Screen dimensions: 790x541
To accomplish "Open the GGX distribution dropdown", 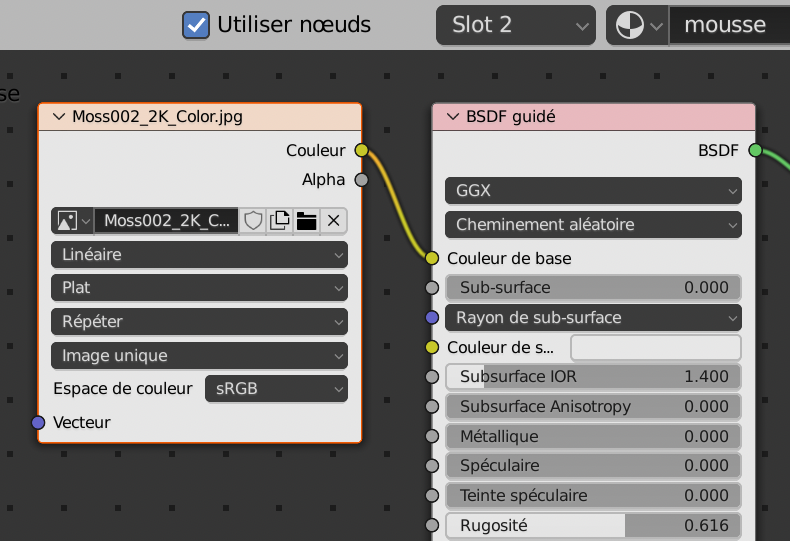I will click(593, 190).
